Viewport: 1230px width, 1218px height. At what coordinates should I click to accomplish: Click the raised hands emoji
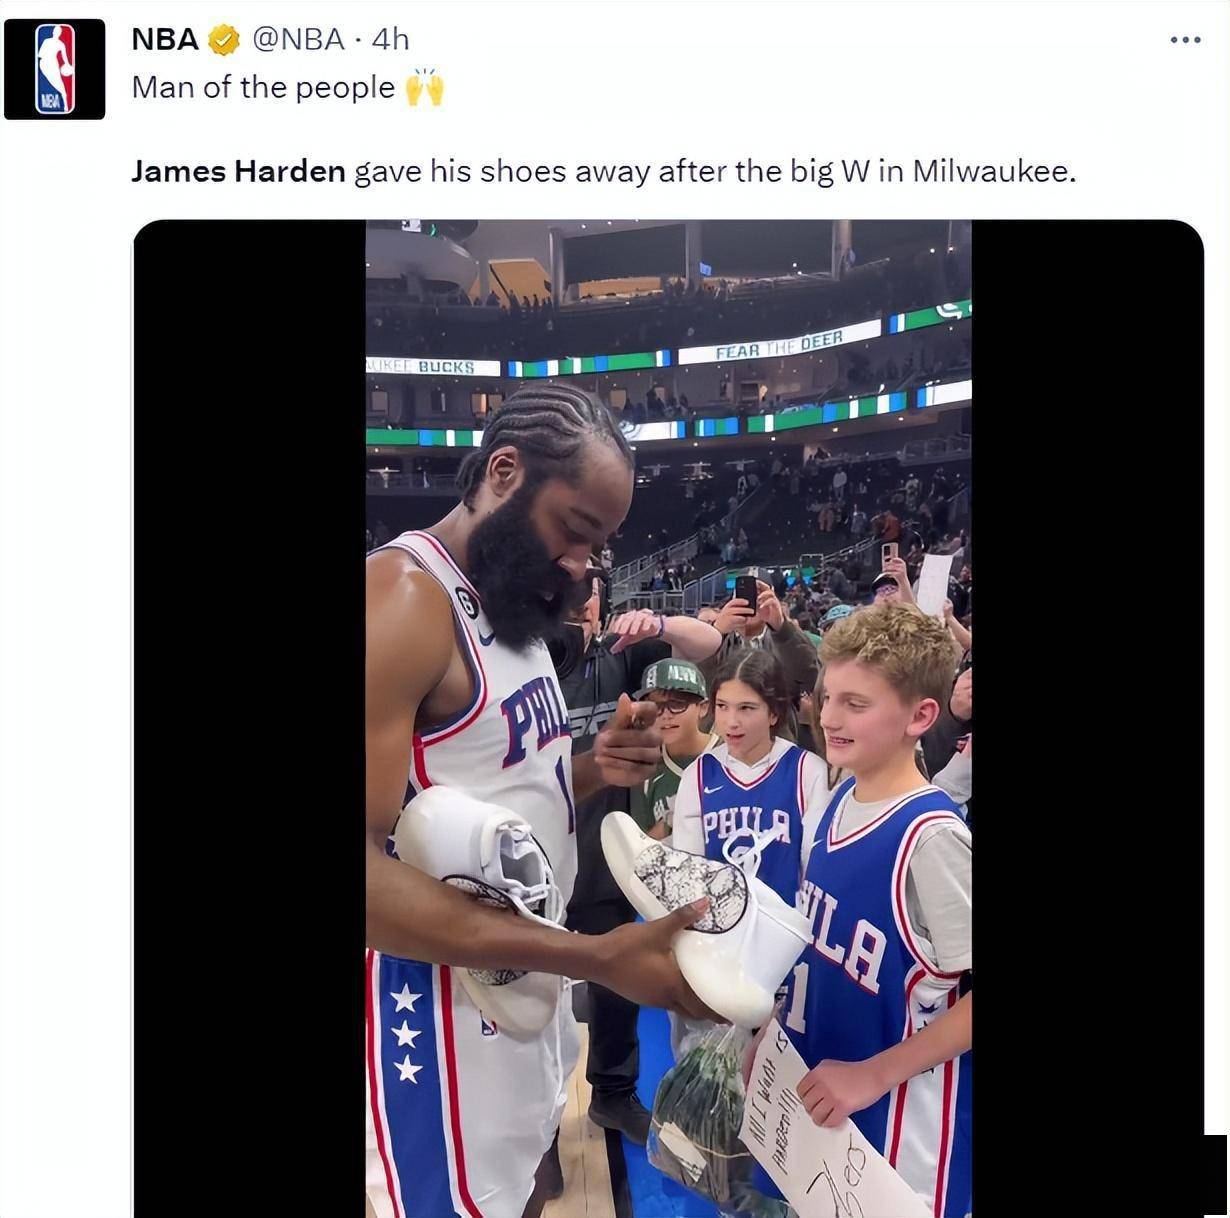pos(424,88)
